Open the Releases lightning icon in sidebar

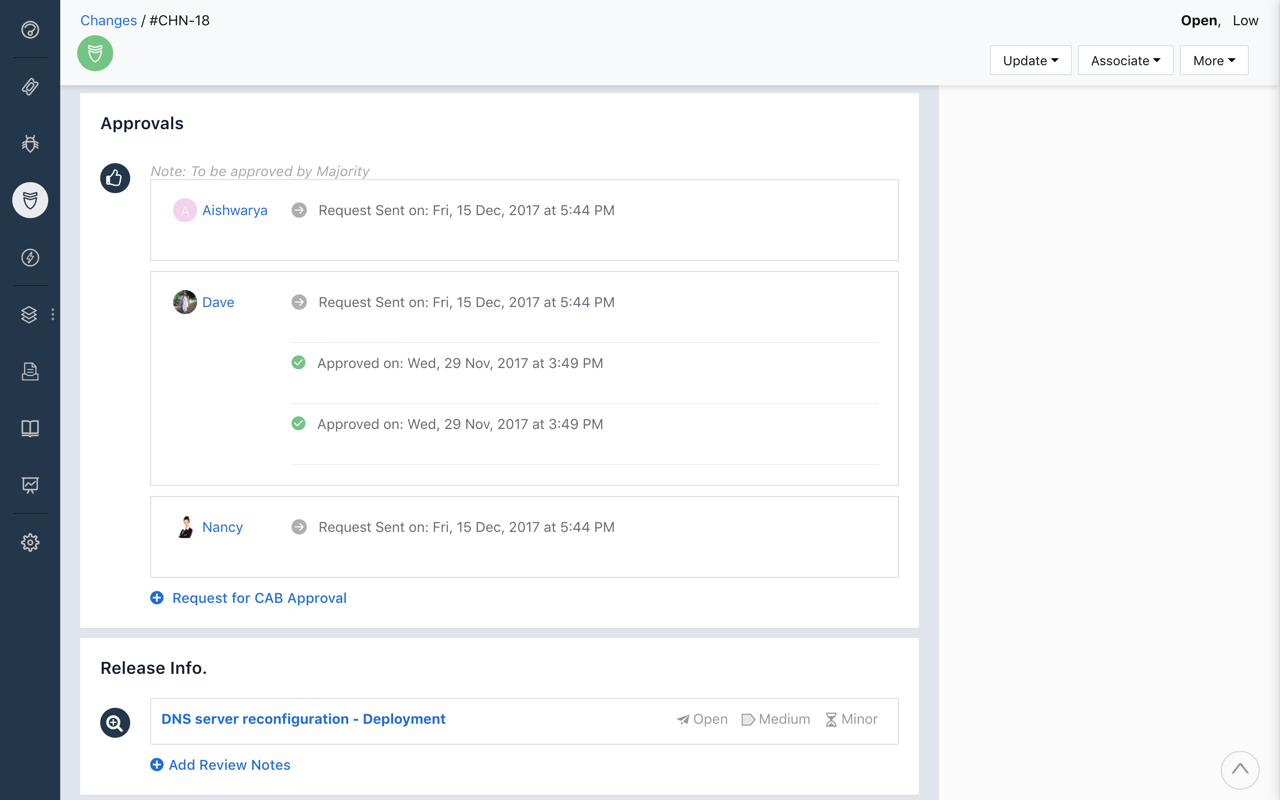(x=30, y=258)
